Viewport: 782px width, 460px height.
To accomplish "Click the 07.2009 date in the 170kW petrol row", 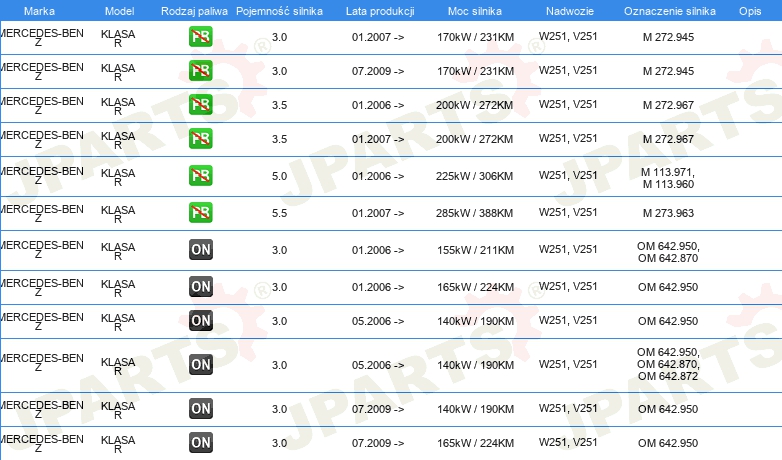I will tap(378, 71).
